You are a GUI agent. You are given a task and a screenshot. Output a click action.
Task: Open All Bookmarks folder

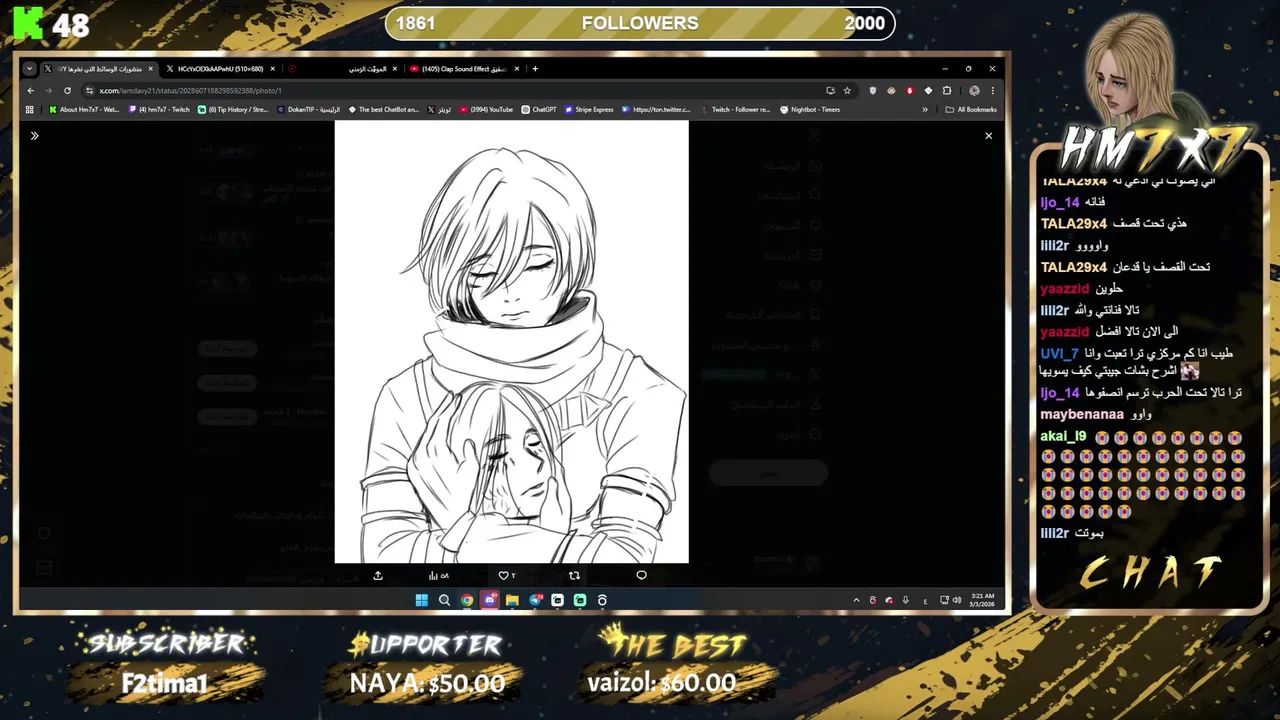(971, 110)
